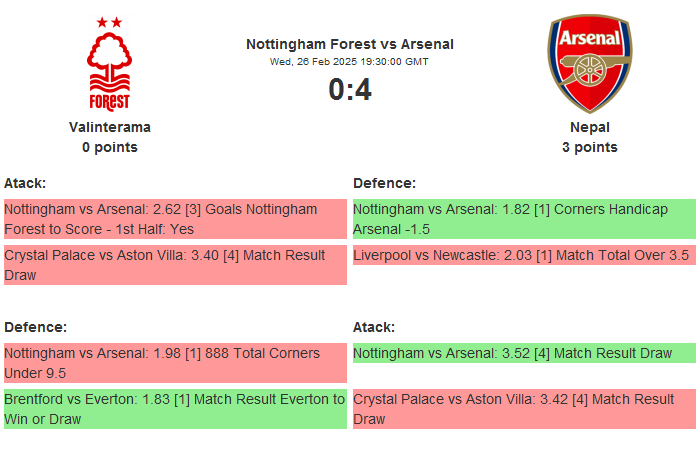The image size is (700, 460).
Task: Click Valinterama's 0 points label
Action: [110, 147]
